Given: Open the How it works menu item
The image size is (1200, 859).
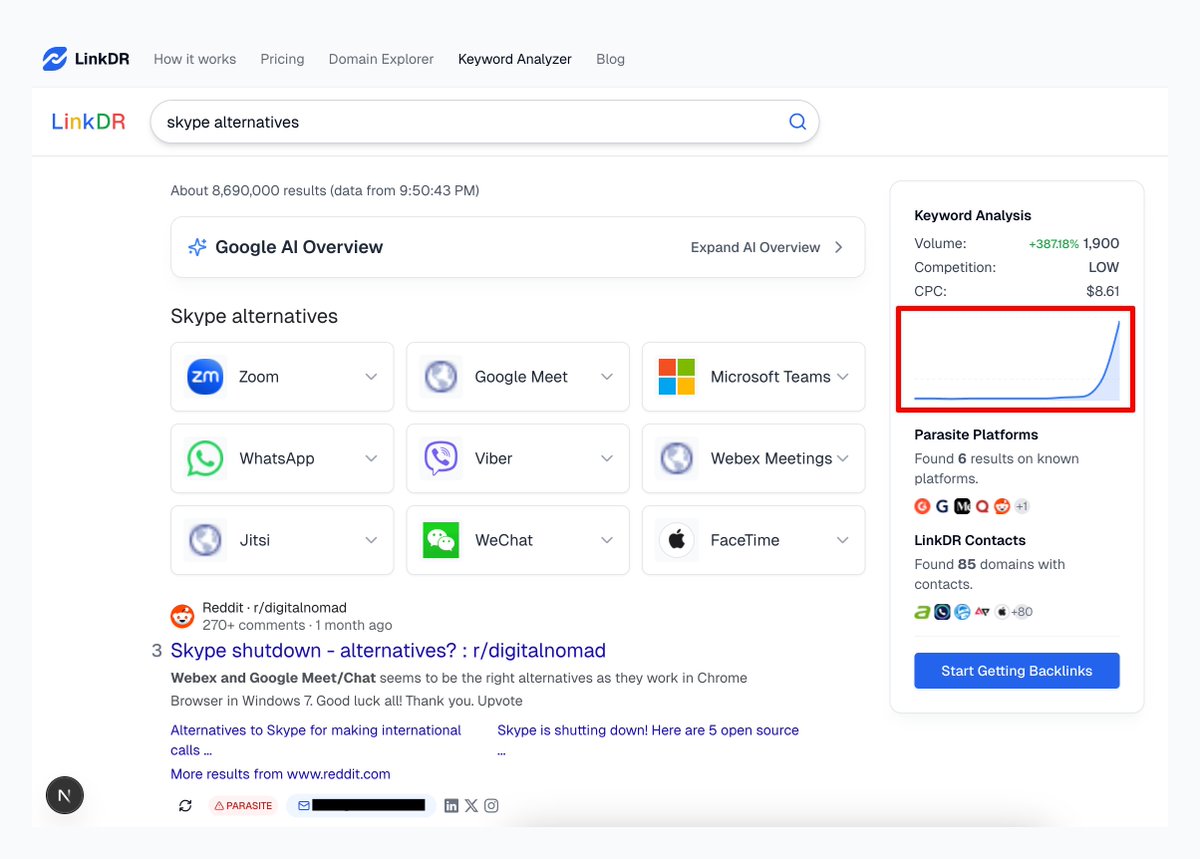Looking at the screenshot, I should pos(195,59).
